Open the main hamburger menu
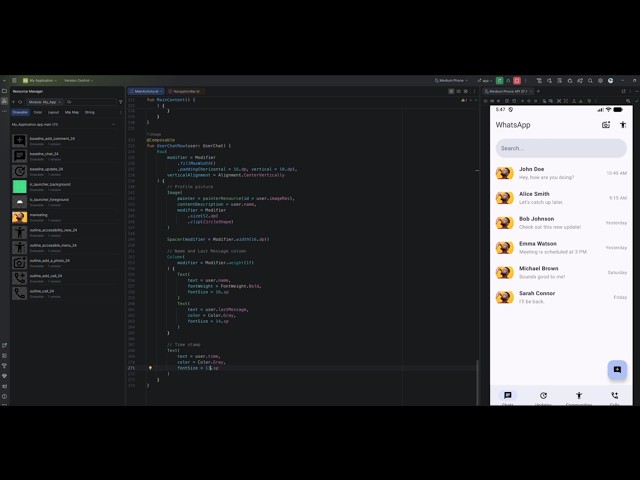 (x=14, y=80)
